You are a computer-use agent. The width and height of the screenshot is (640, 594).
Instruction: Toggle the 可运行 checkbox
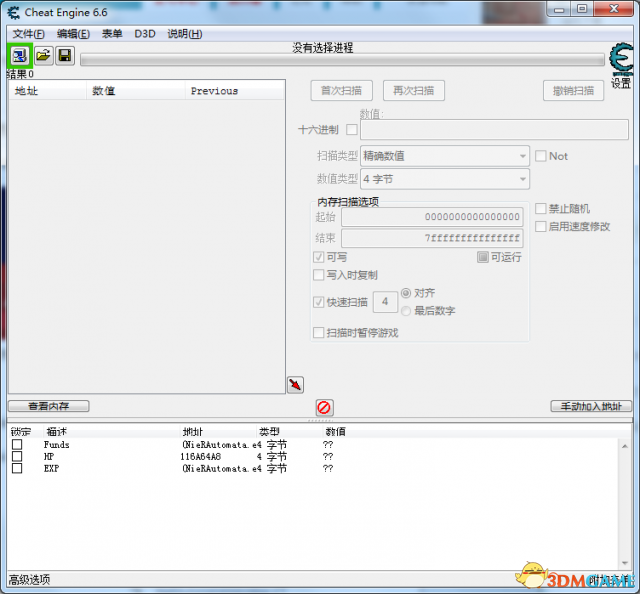click(482, 257)
